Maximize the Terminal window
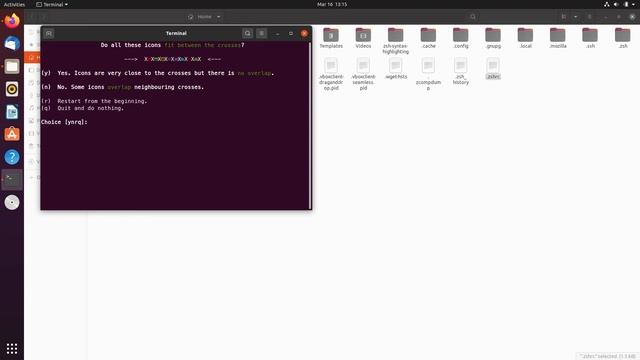 pos(291,33)
